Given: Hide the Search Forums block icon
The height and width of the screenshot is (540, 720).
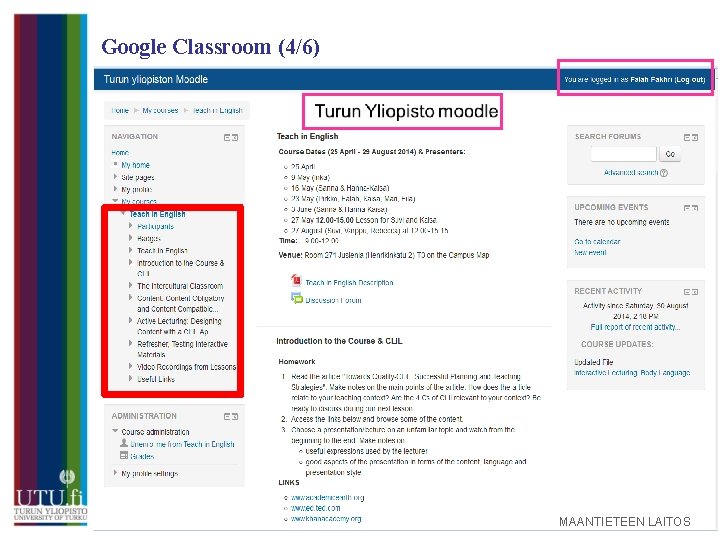Looking at the screenshot, I should [x=687, y=137].
